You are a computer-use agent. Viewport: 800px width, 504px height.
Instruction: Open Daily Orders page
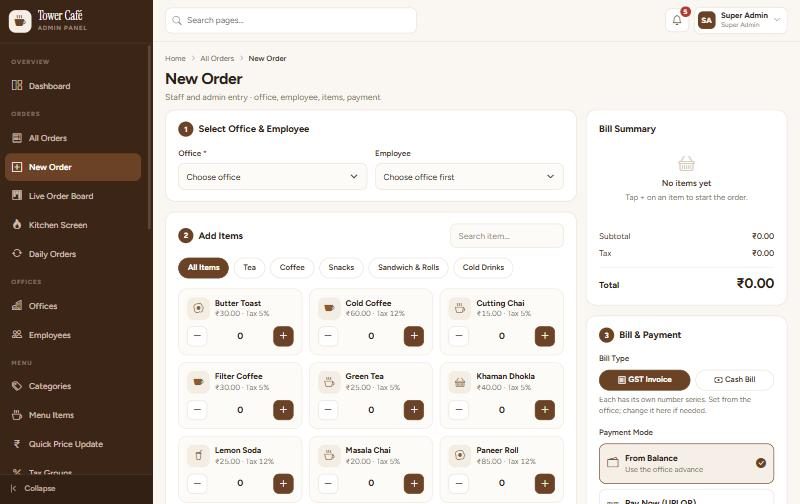click(73, 254)
